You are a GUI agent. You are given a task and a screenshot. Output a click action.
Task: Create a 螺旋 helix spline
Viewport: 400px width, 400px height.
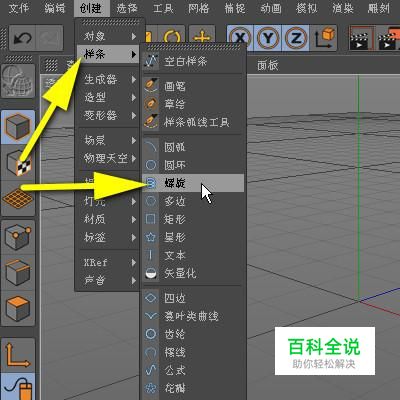point(193,183)
